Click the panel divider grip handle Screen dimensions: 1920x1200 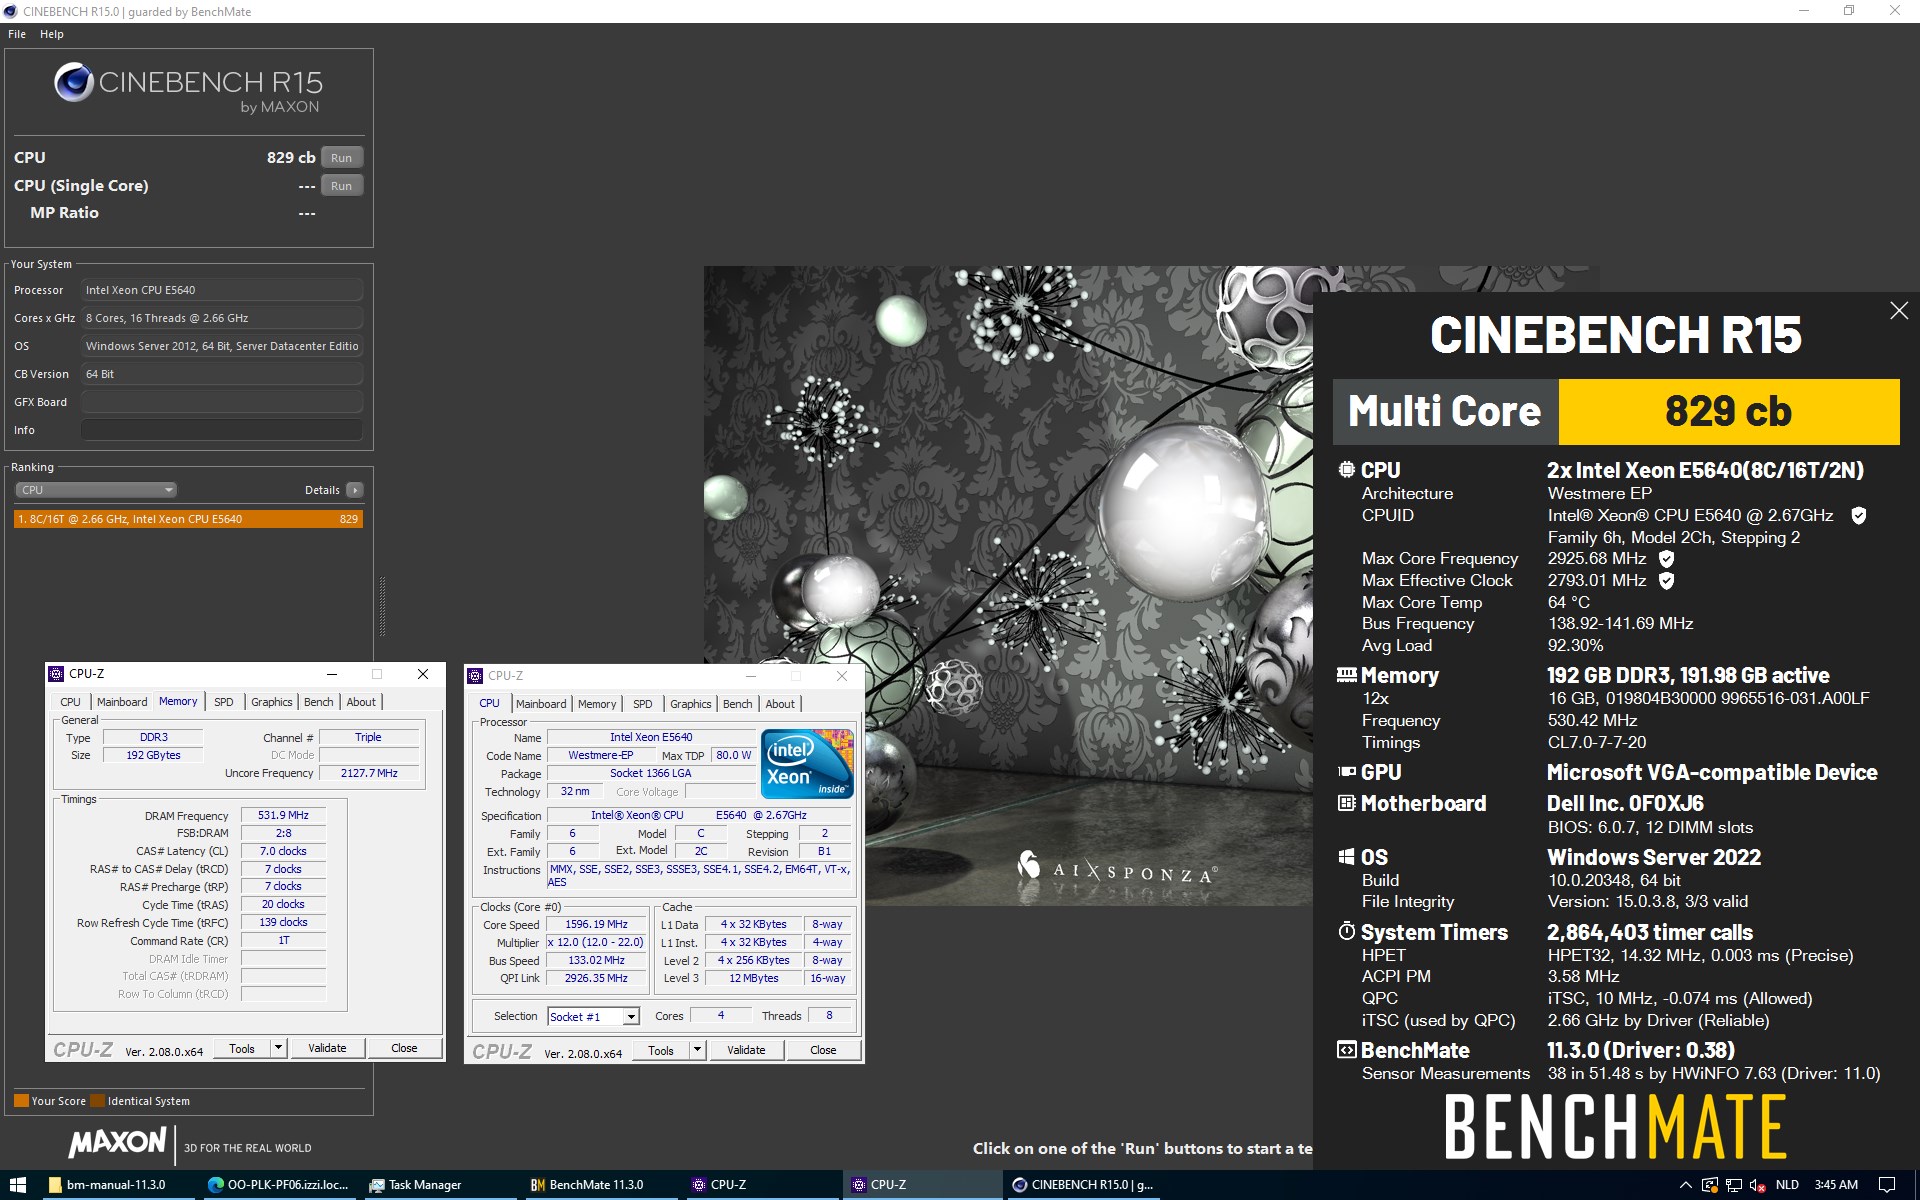click(x=382, y=606)
